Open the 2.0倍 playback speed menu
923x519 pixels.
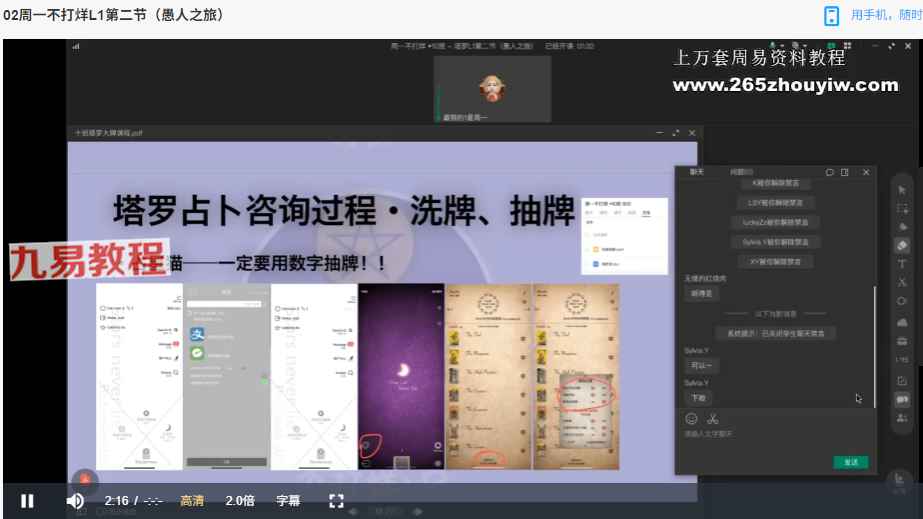click(x=240, y=501)
